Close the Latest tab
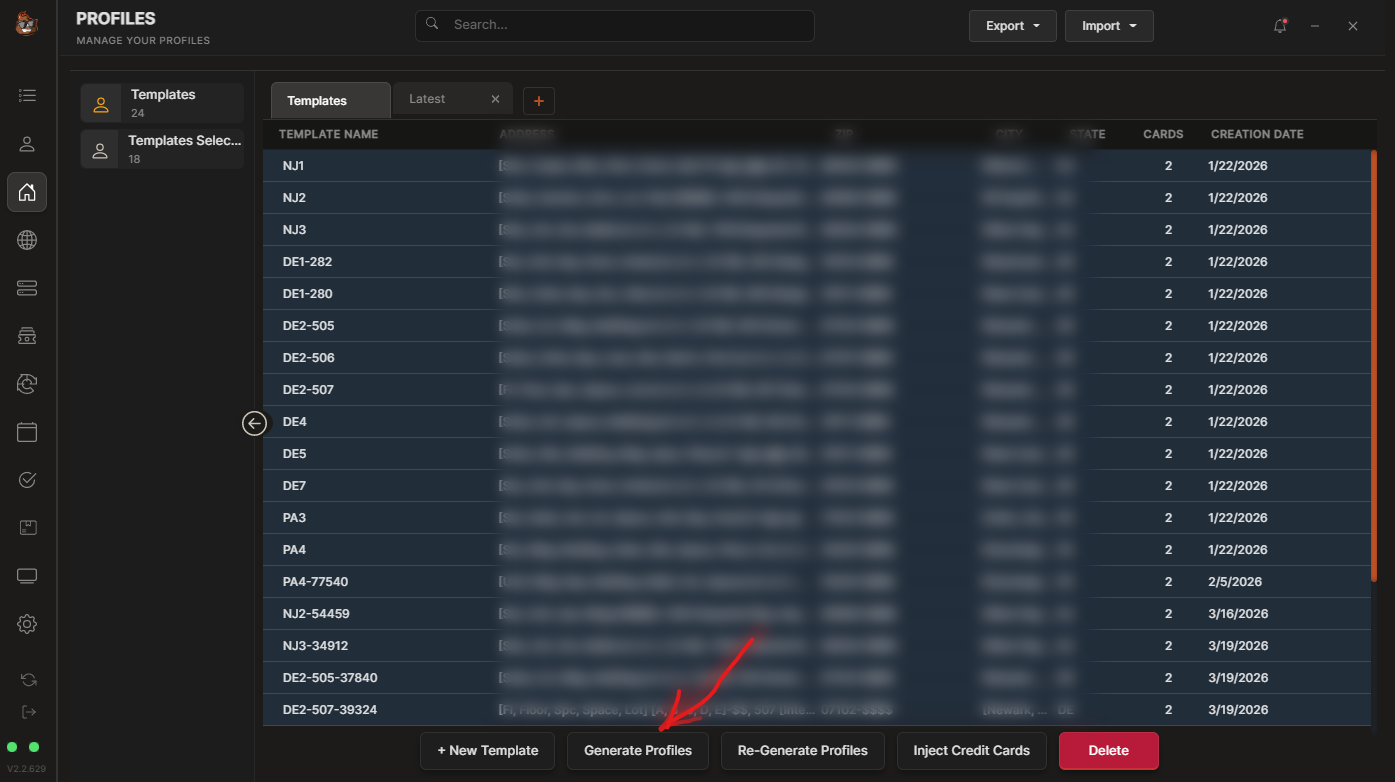Screen dimensions: 1395x782 (x=495, y=99)
